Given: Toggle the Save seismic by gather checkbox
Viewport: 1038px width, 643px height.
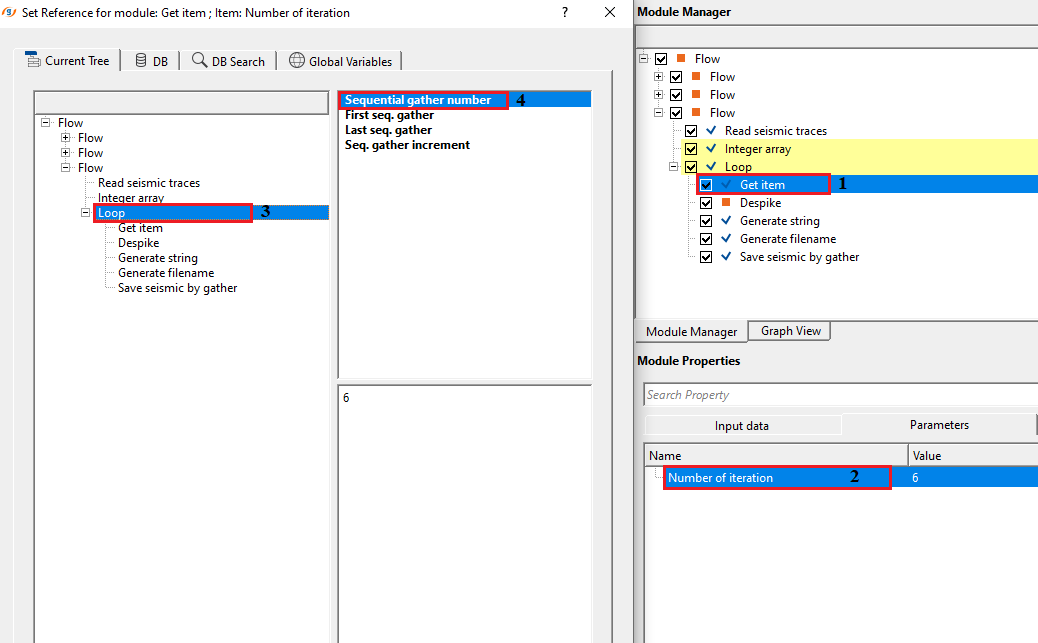Looking at the screenshot, I should (706, 257).
